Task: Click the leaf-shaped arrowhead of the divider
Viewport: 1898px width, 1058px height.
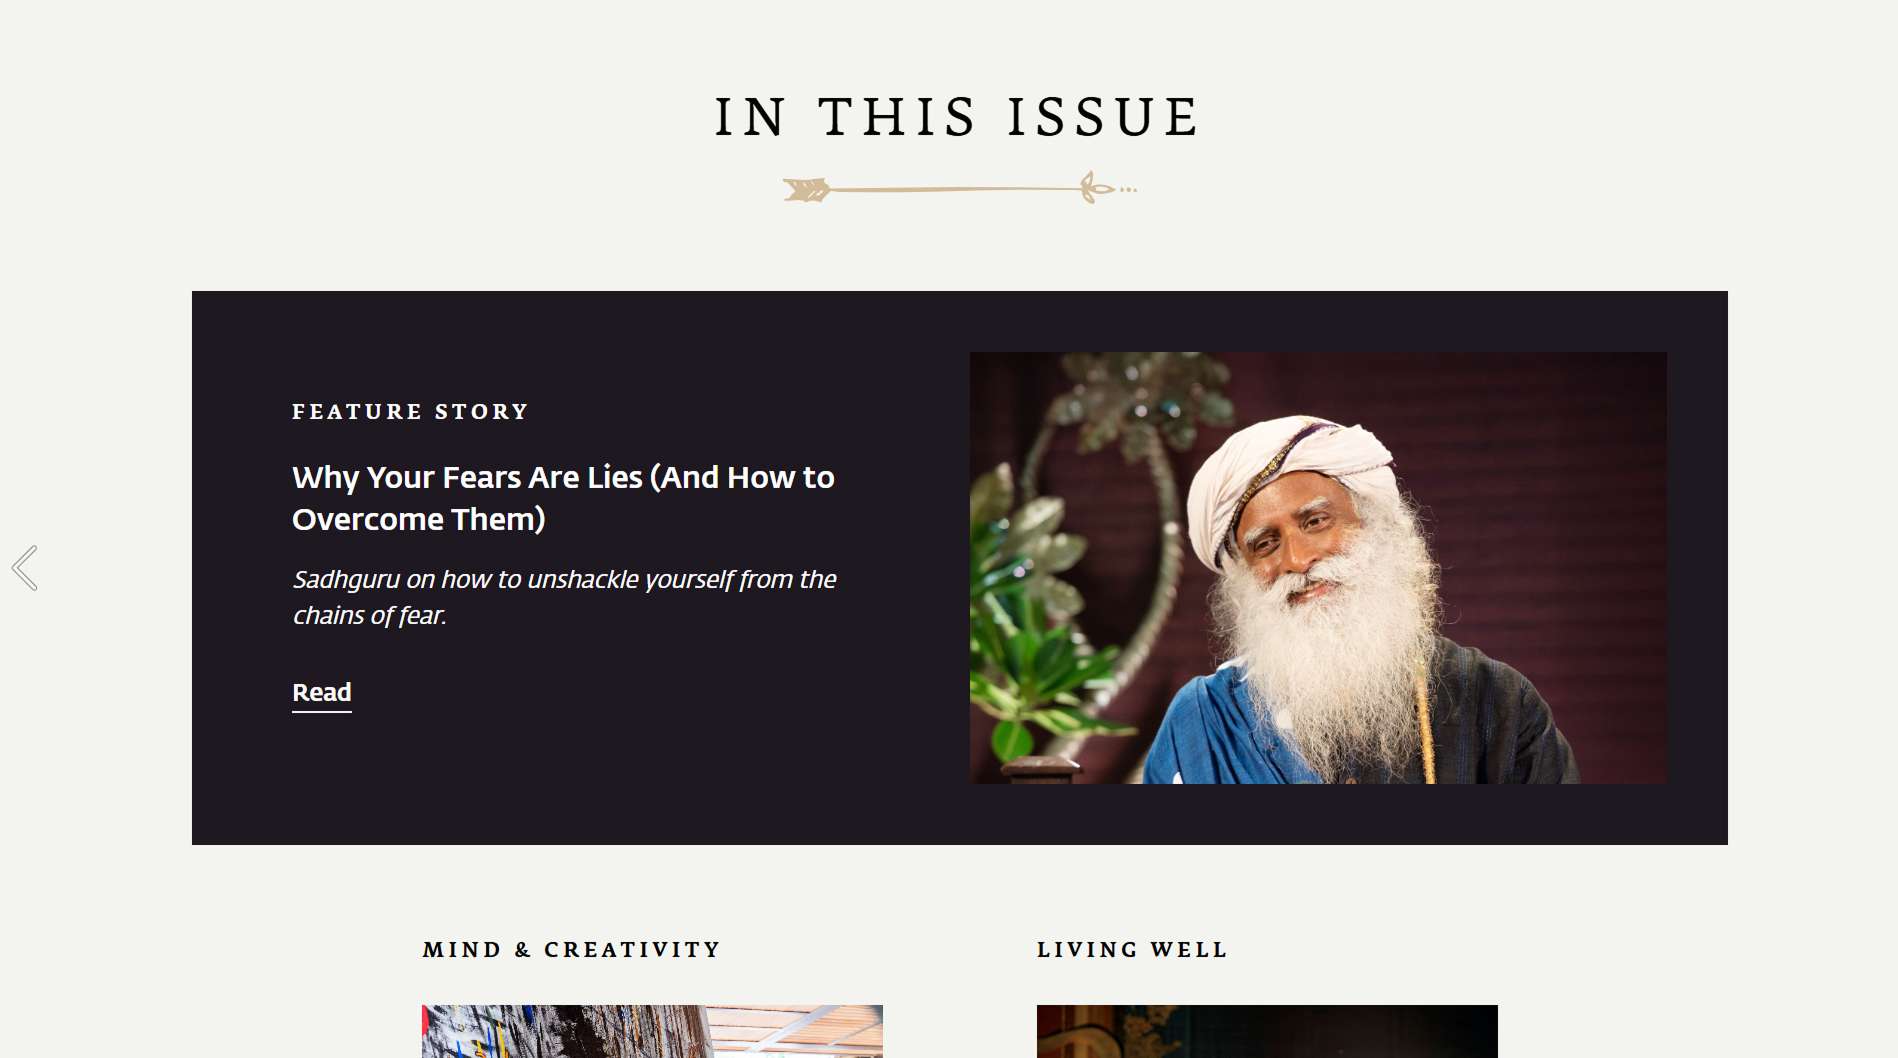Action: [1097, 187]
